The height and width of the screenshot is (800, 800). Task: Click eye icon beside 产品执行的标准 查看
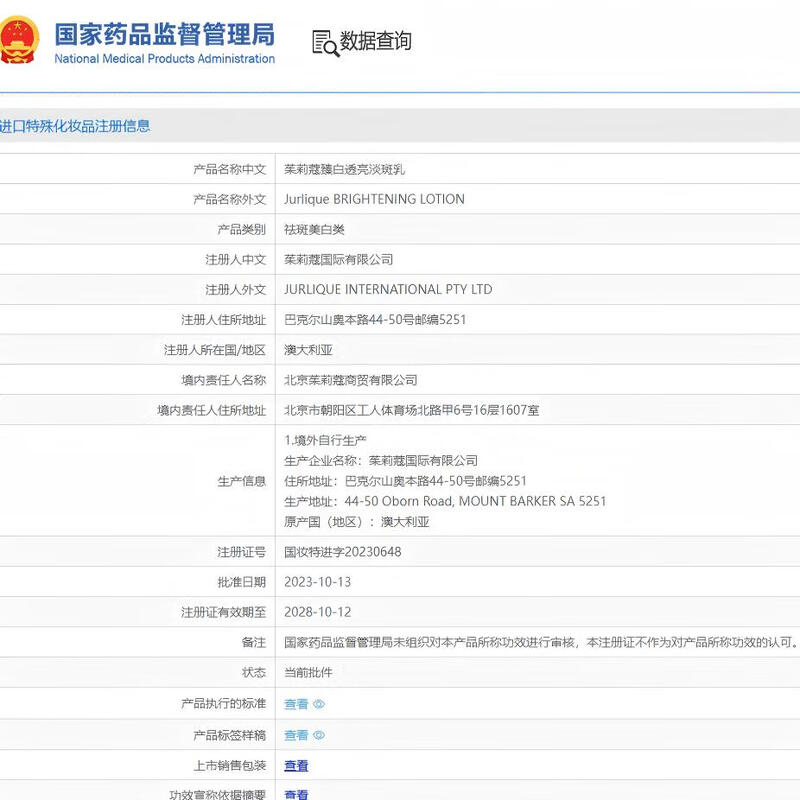[319, 704]
